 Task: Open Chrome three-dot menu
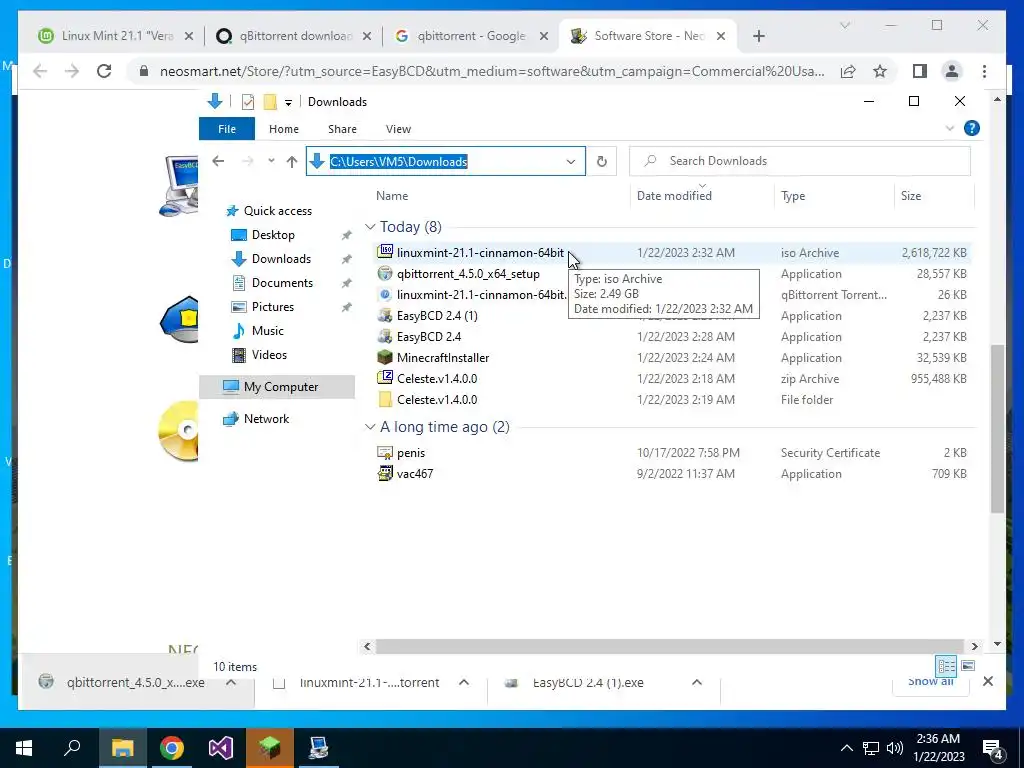(x=984, y=71)
